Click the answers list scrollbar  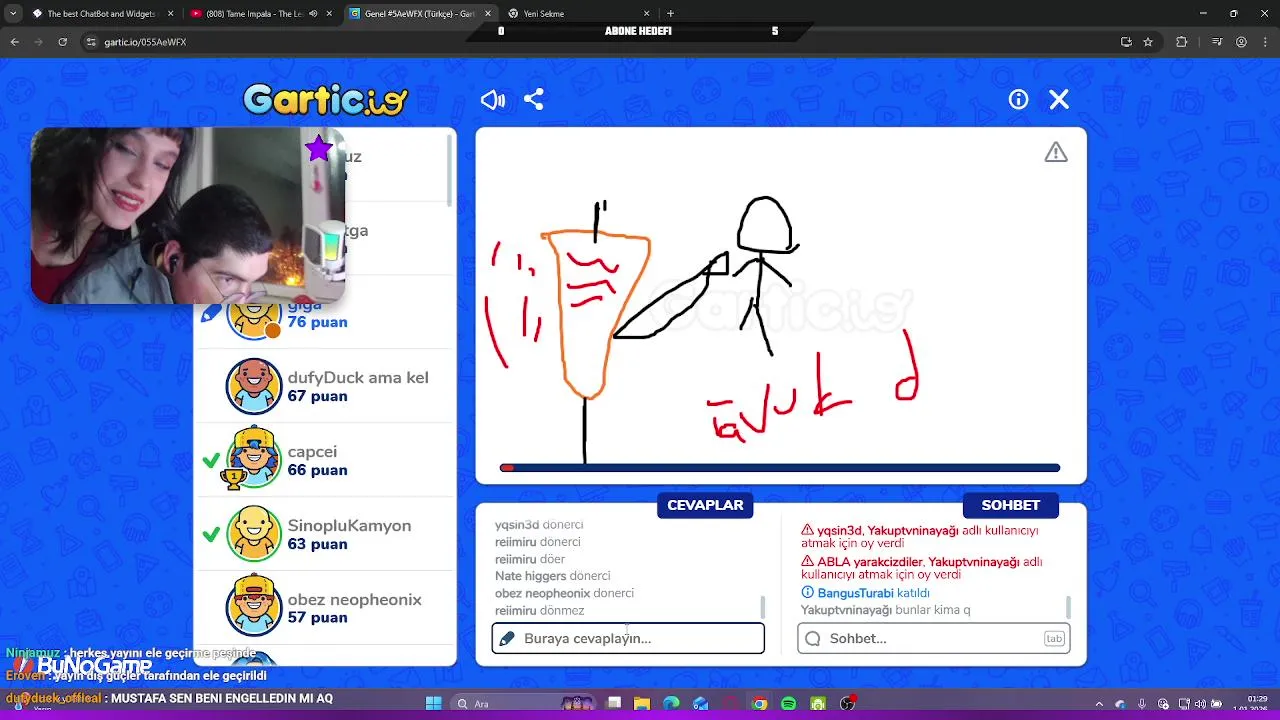(x=763, y=607)
